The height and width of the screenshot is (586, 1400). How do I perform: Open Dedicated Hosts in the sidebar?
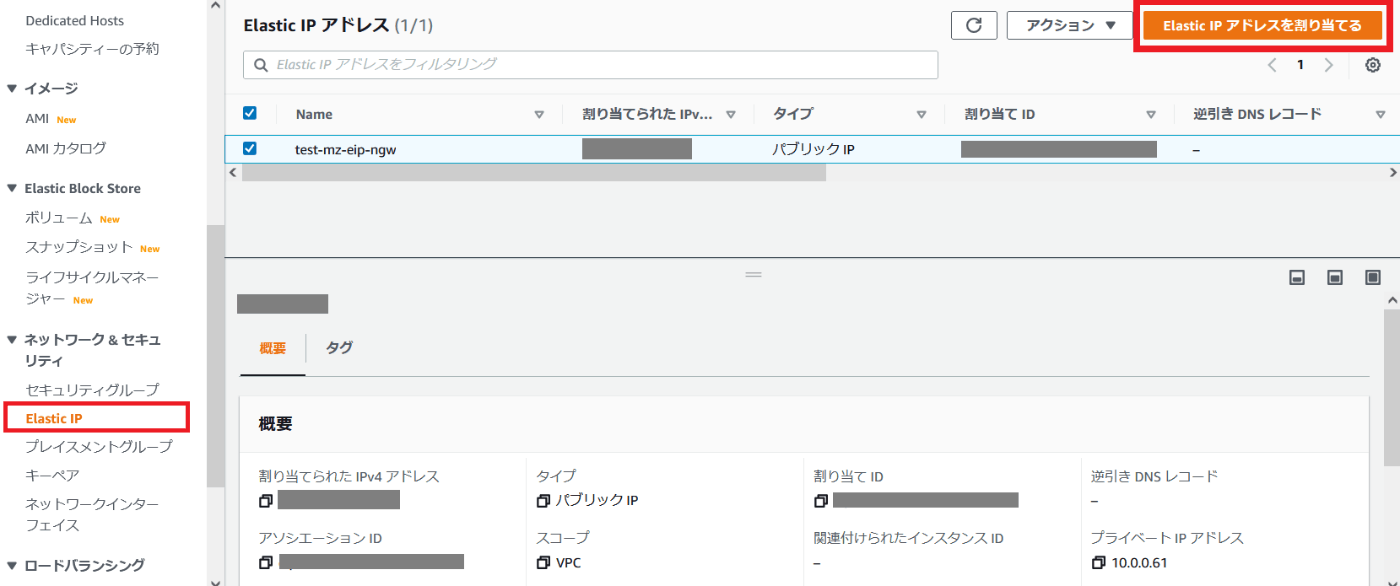tap(75, 20)
